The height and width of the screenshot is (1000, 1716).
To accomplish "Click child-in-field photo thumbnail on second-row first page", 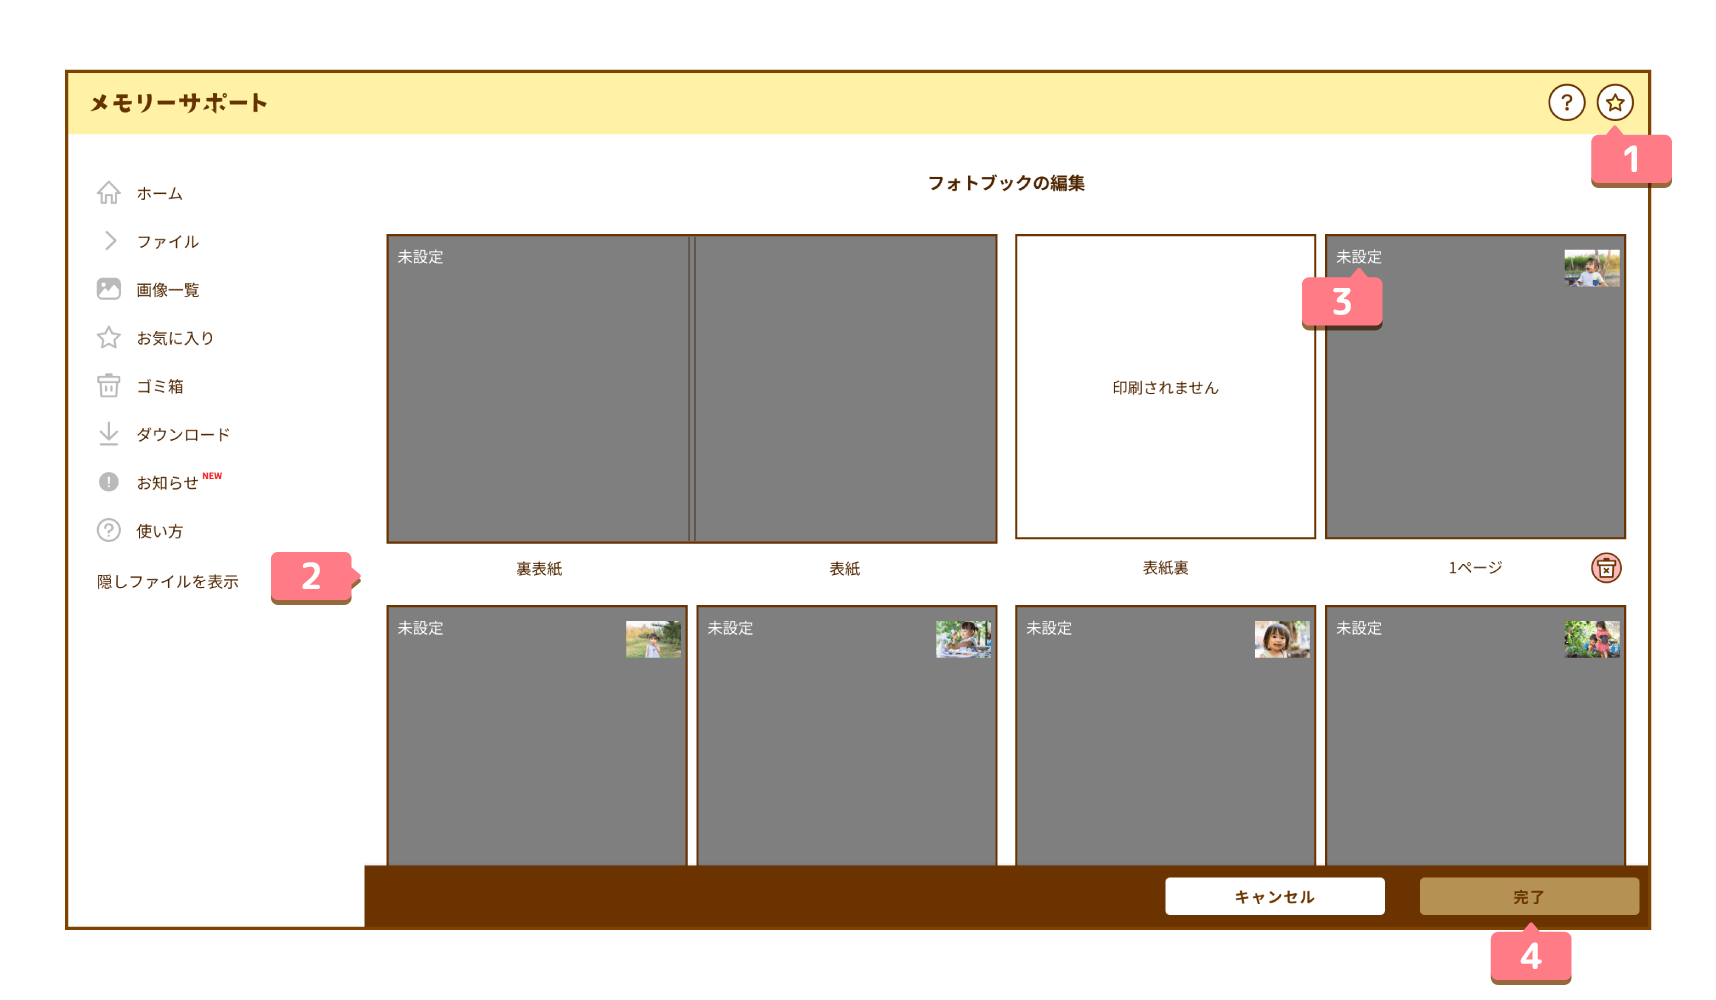I will pyautogui.click(x=653, y=639).
